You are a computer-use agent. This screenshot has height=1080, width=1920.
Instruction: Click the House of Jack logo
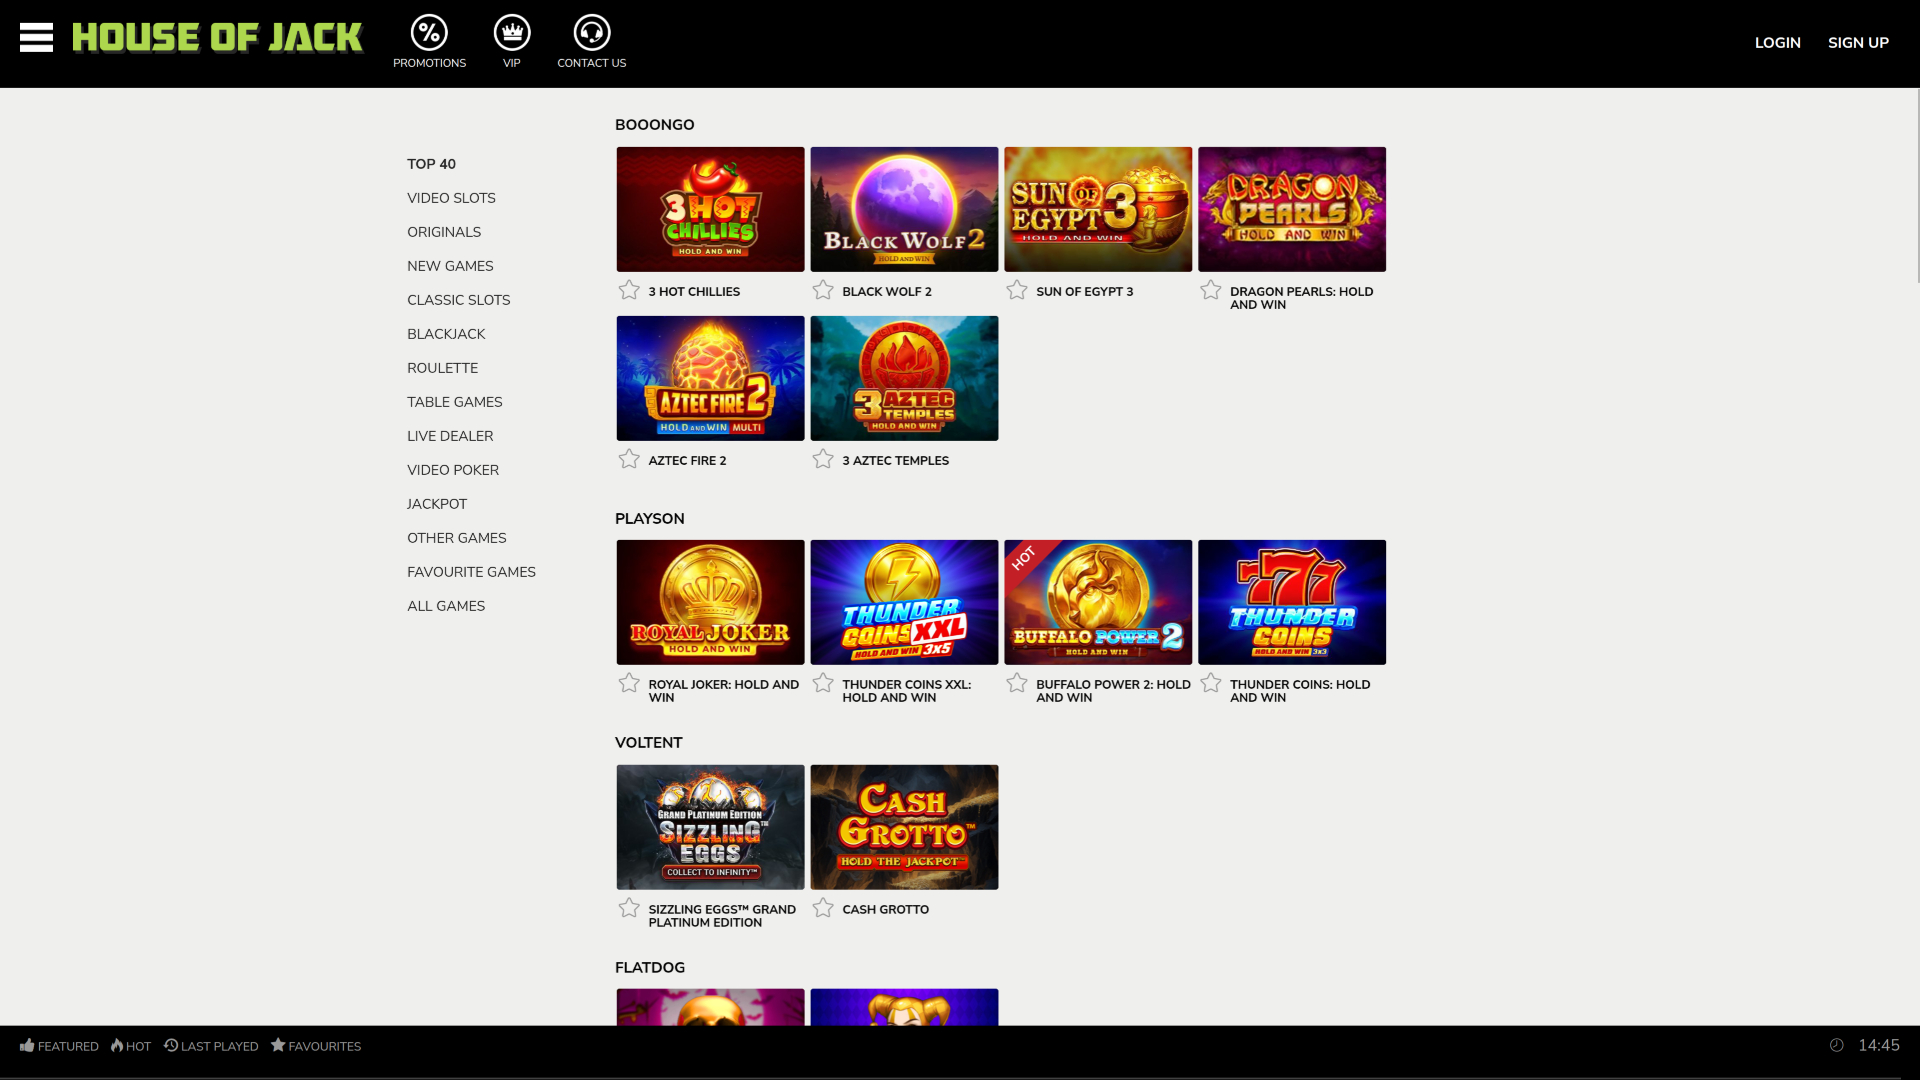pyautogui.click(x=218, y=37)
